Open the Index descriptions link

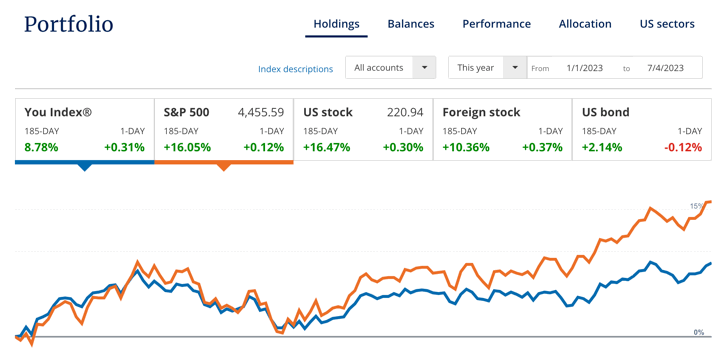295,69
